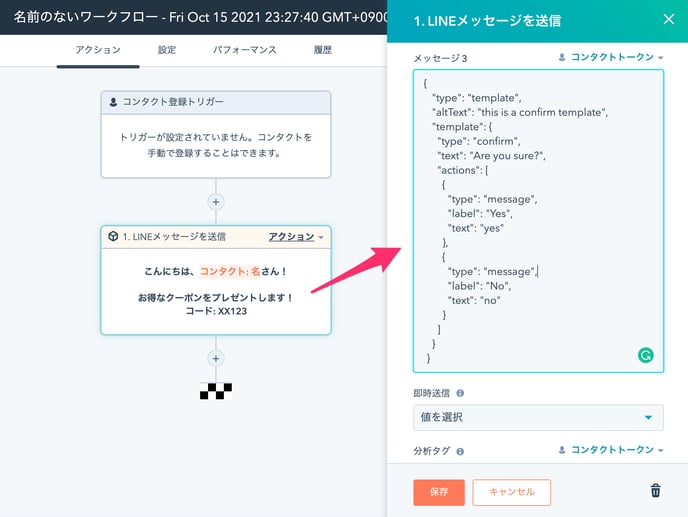The width and height of the screenshot is (688, 517).
Task: Click info icon next to 分析タグ
Action: [x=460, y=451]
